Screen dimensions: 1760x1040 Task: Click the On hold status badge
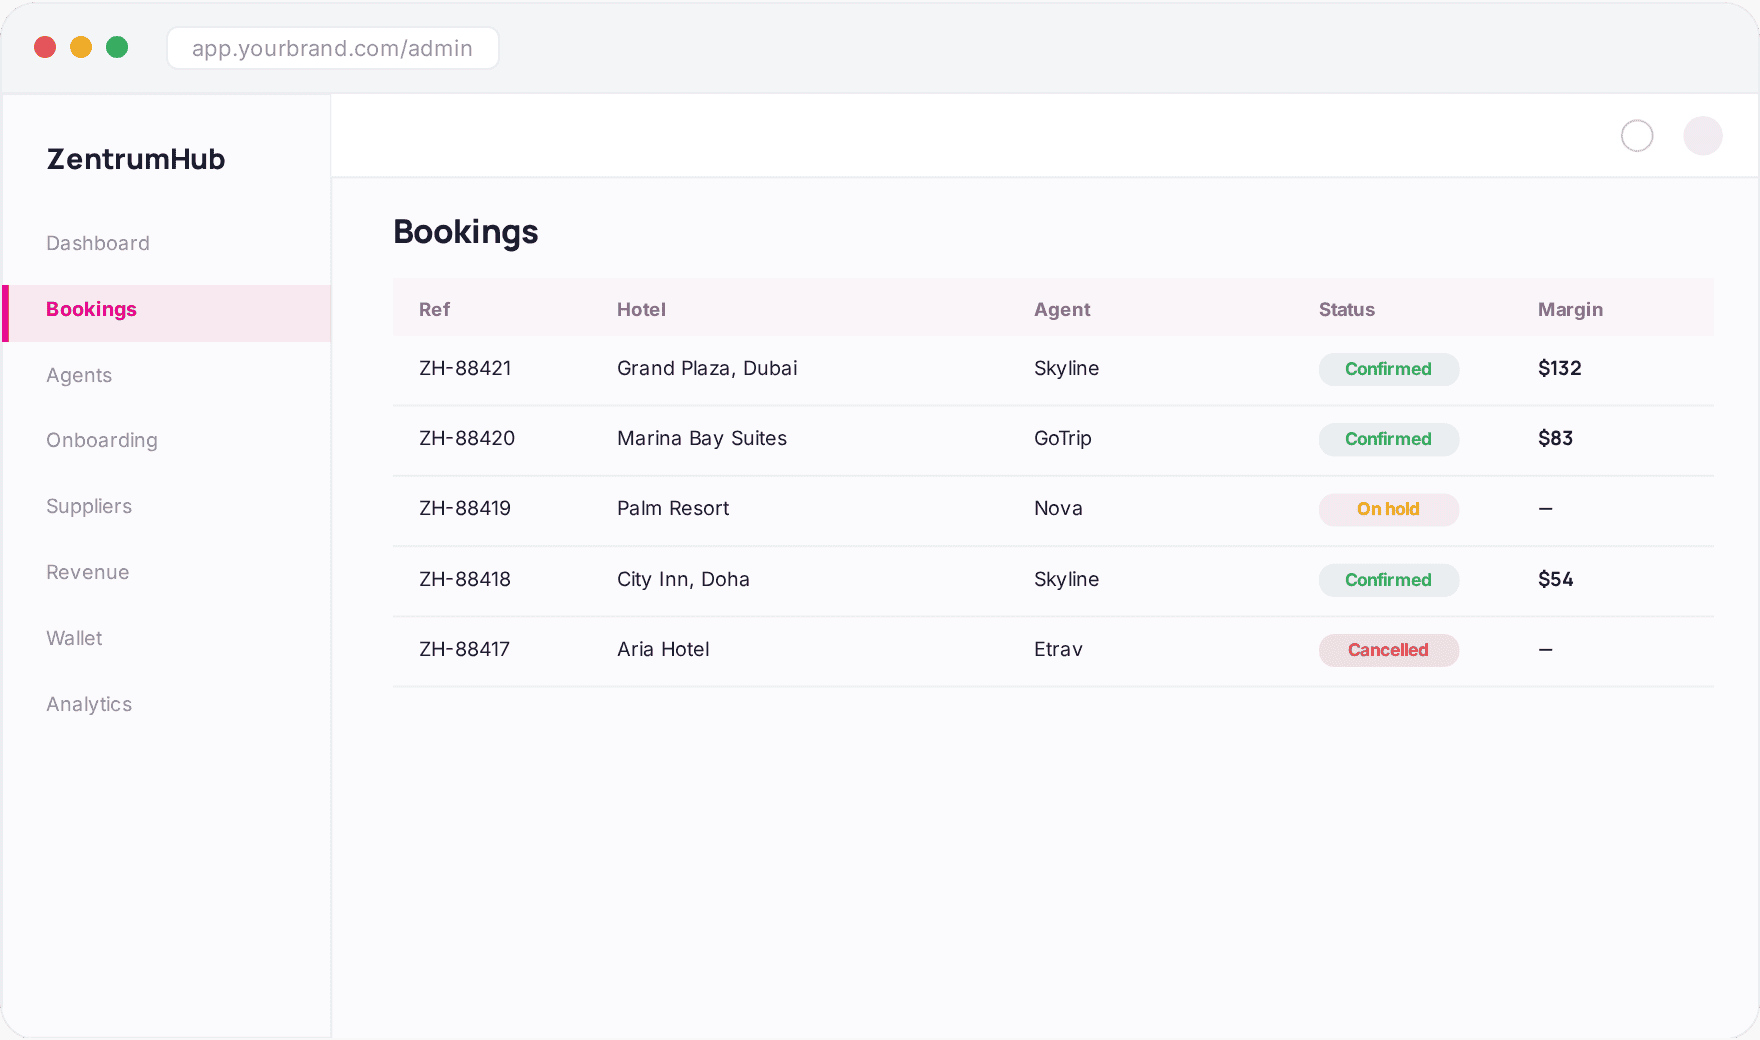click(x=1389, y=509)
